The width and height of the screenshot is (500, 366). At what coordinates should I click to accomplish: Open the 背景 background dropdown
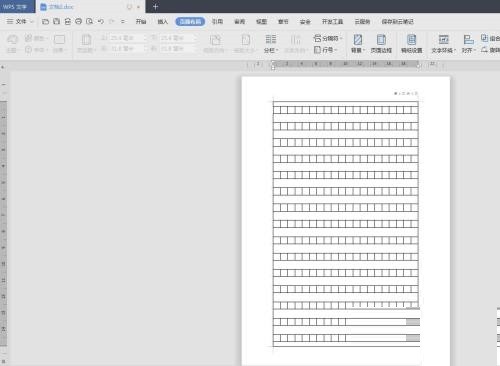click(x=358, y=43)
